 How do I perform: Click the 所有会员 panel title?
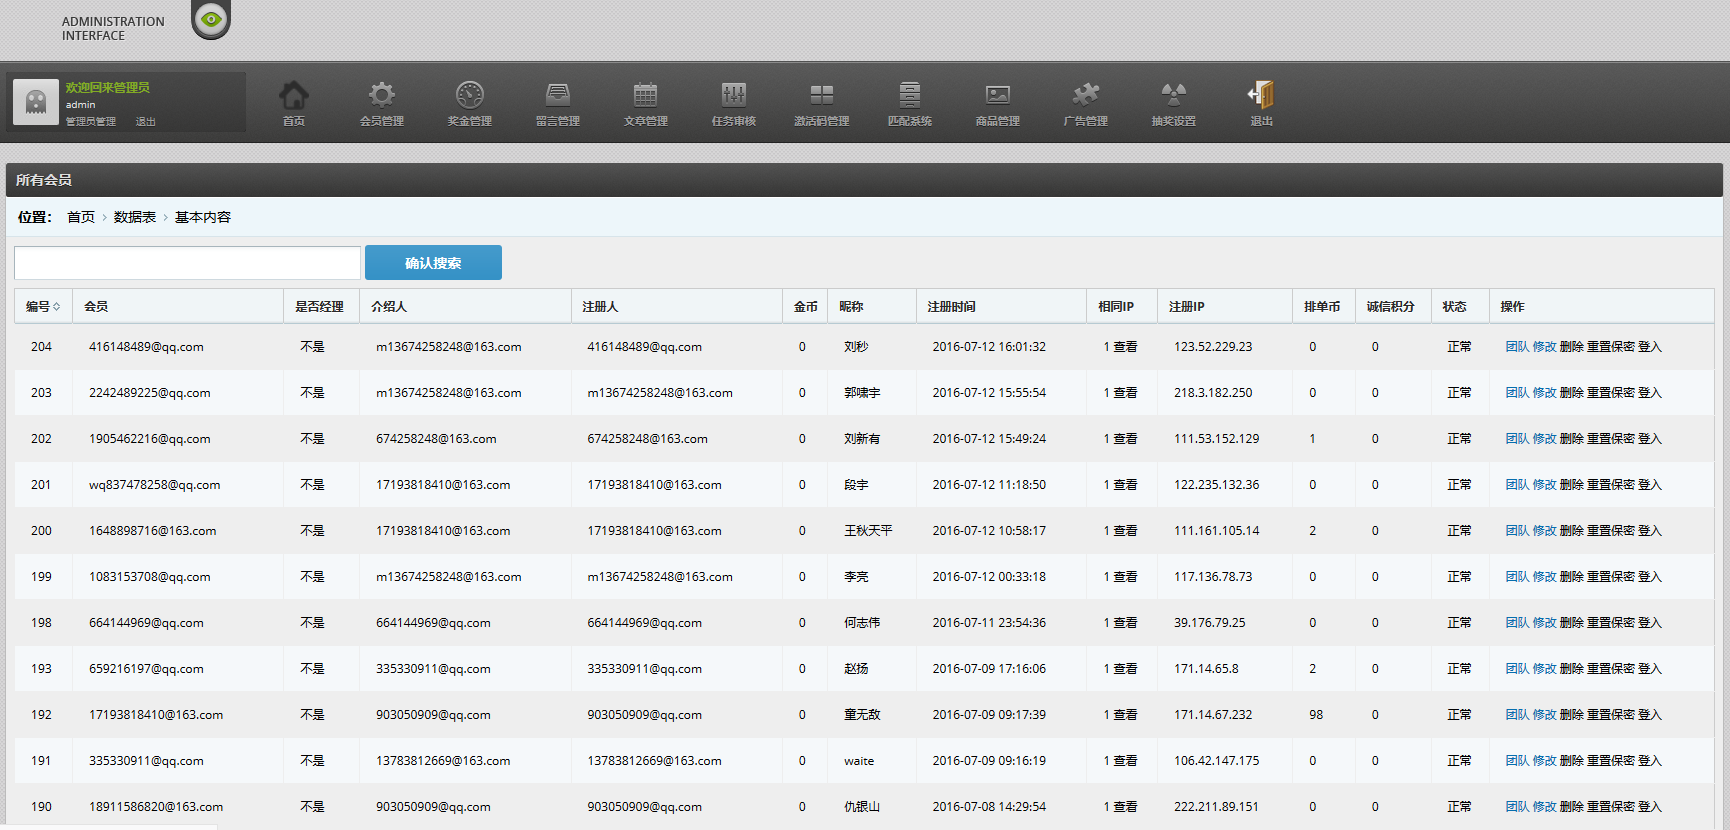pos(44,180)
